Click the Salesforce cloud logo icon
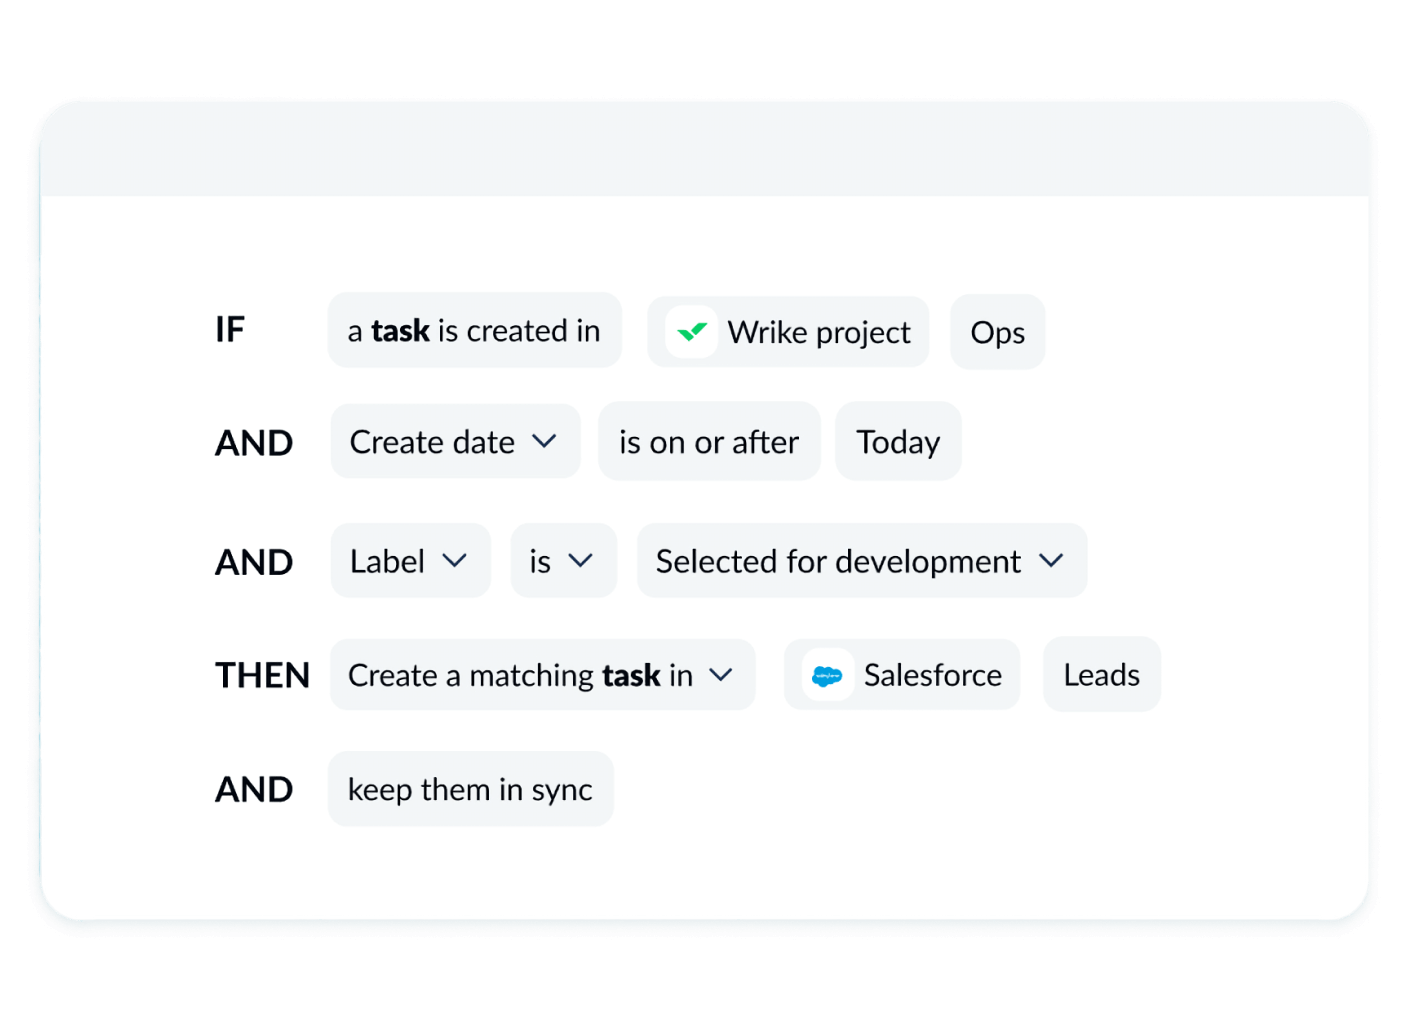1408x1024 pixels. tap(827, 676)
